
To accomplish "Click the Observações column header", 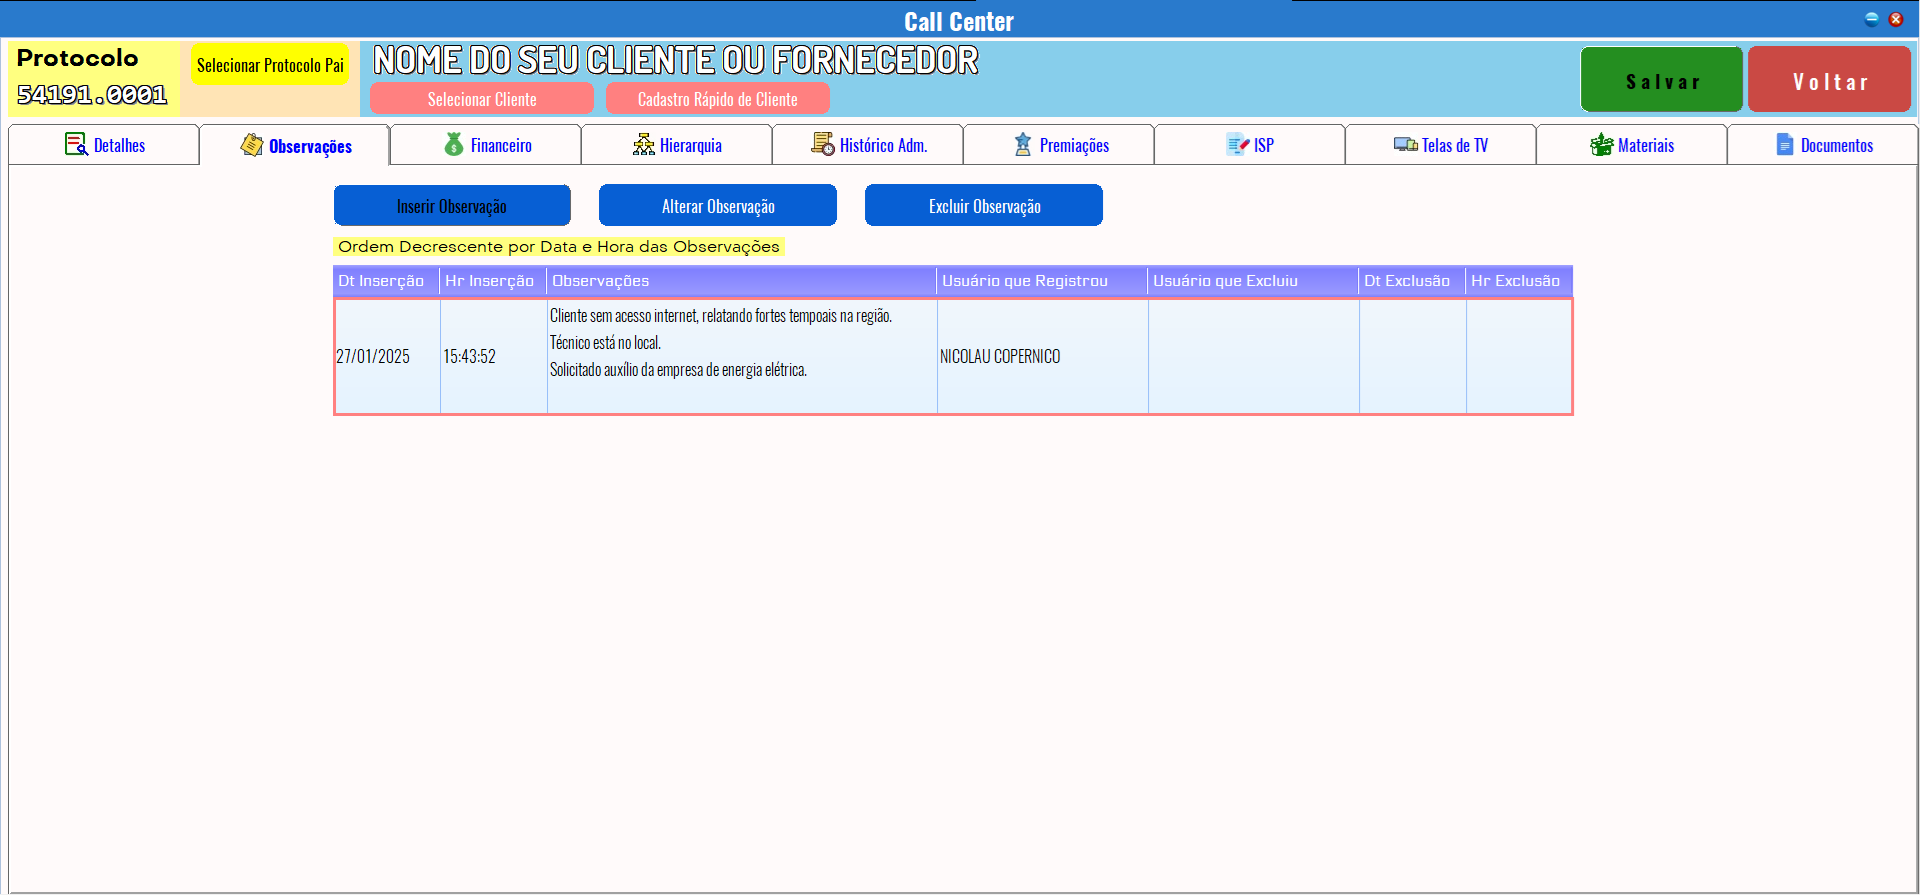I will 740,281.
